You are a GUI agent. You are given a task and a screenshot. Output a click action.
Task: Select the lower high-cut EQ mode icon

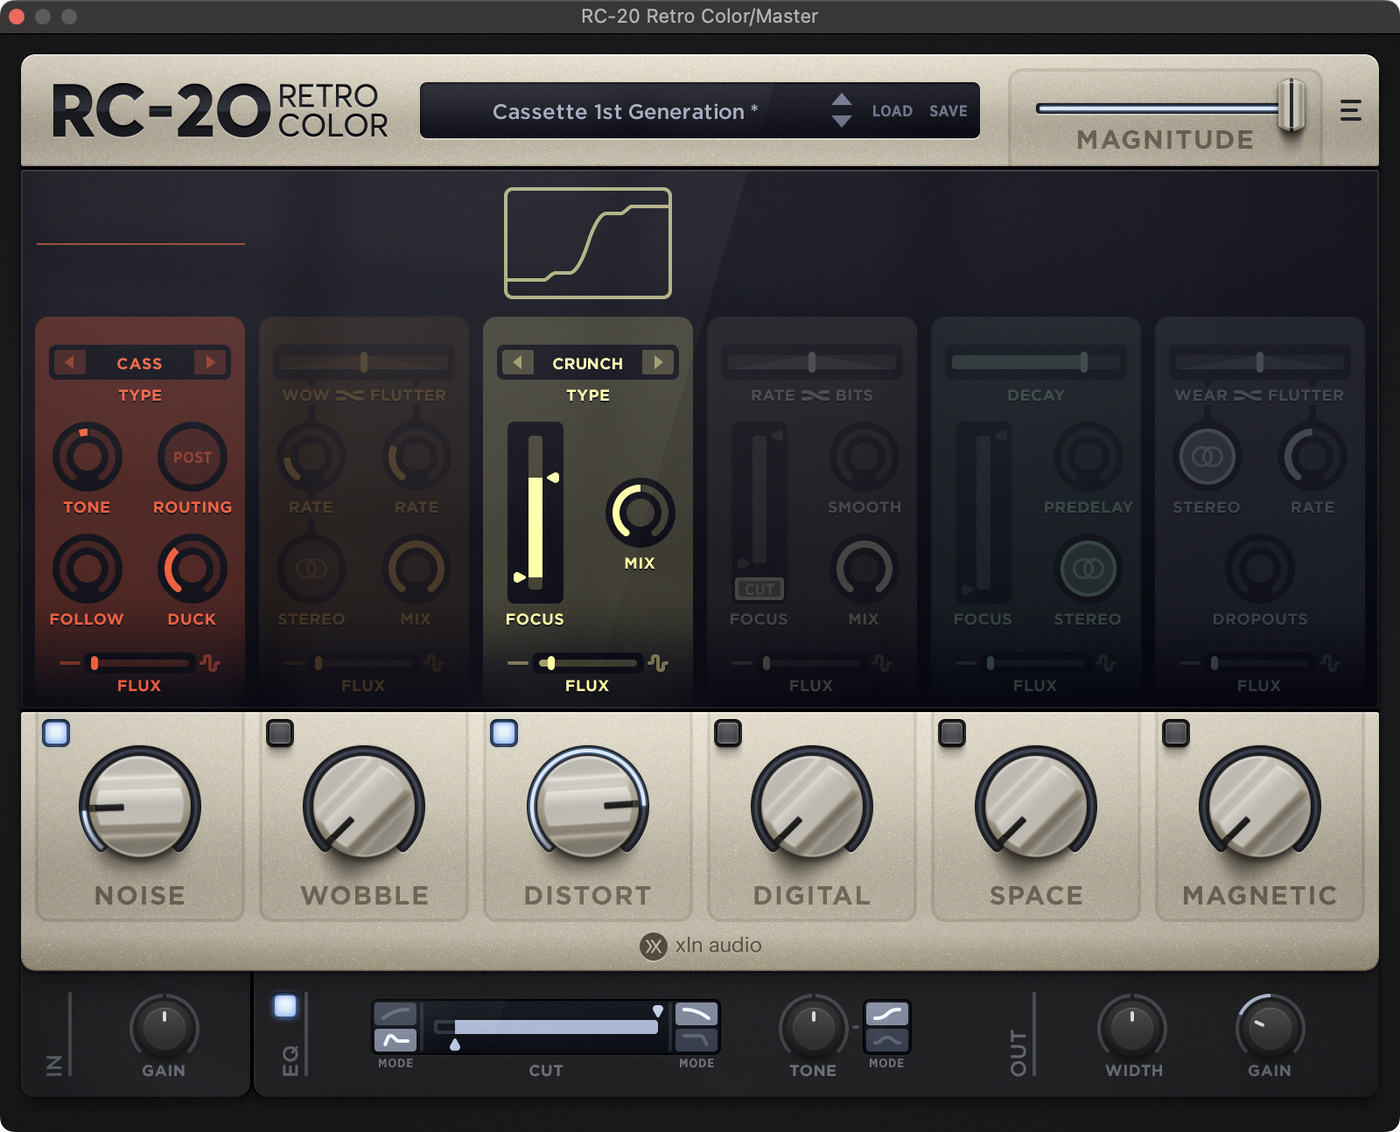tap(696, 1040)
